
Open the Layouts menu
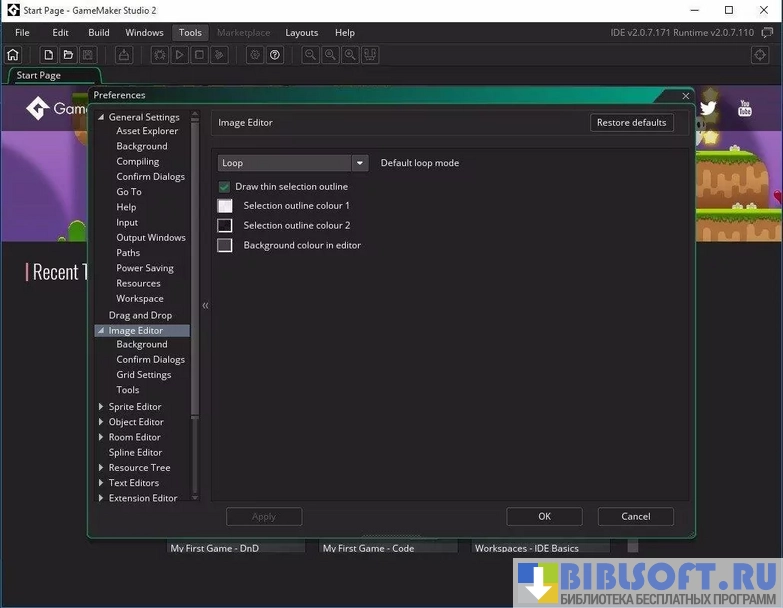(301, 33)
